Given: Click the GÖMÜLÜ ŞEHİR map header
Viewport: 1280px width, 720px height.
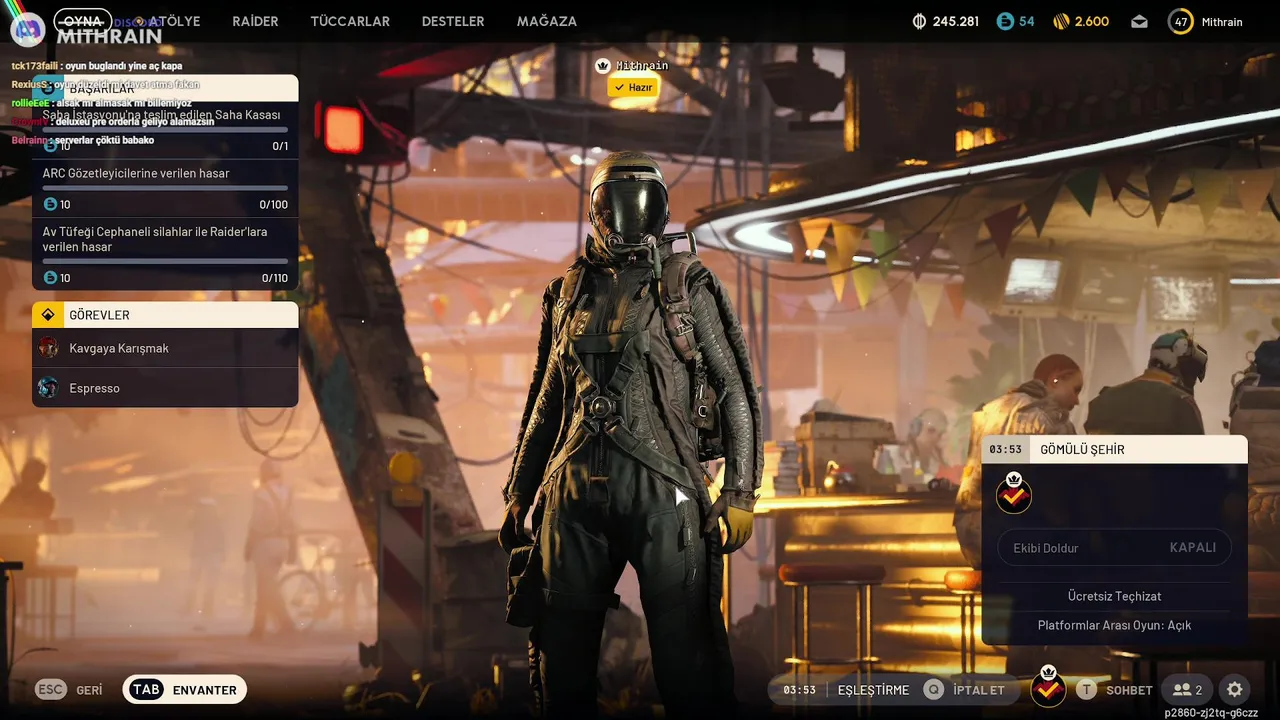Looking at the screenshot, I should click(x=1115, y=449).
